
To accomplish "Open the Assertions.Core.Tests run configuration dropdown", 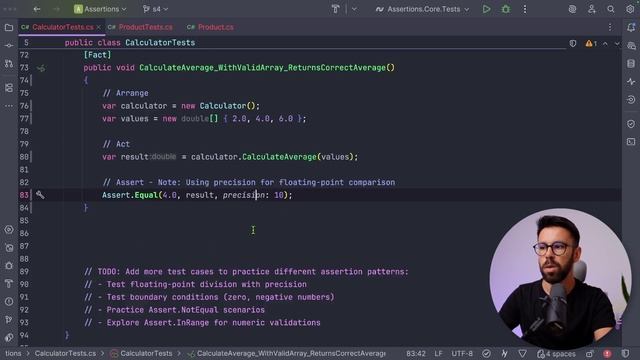I will click(423, 9).
